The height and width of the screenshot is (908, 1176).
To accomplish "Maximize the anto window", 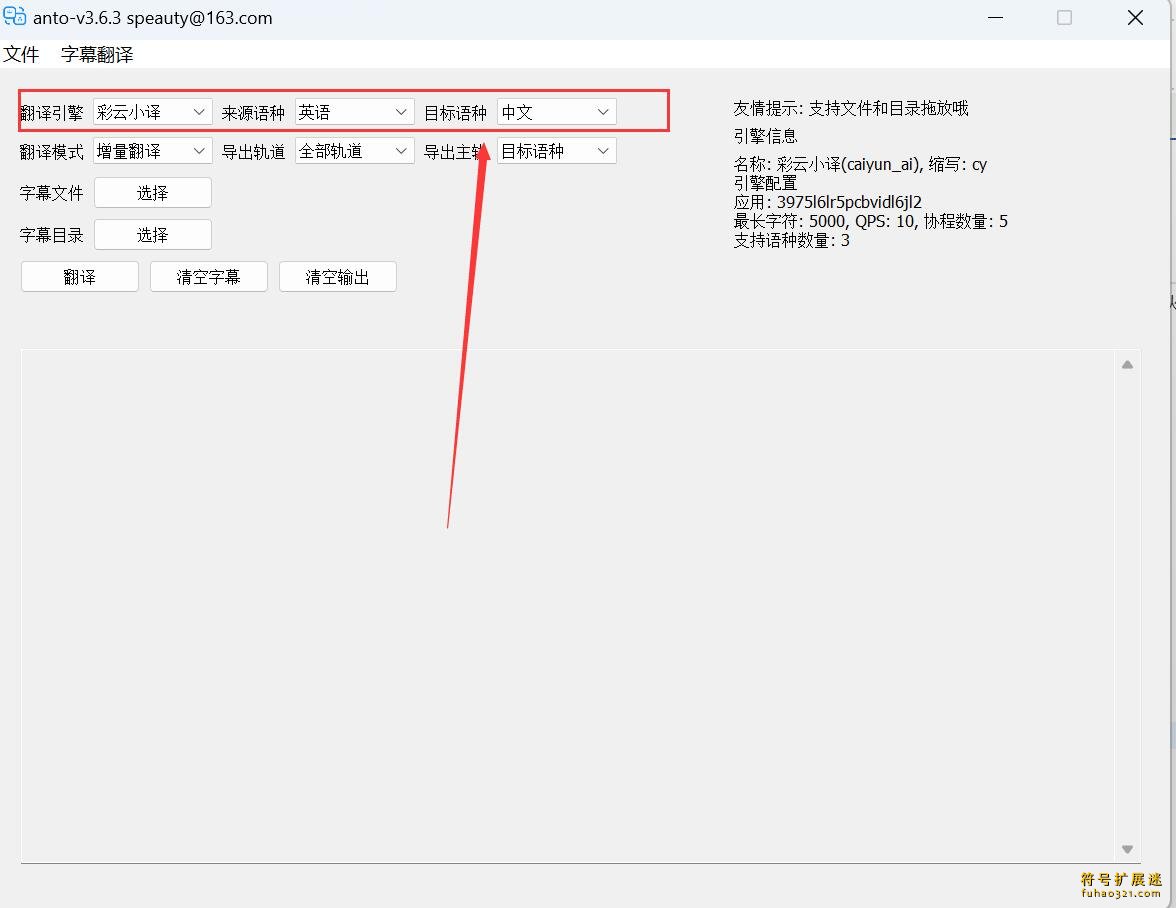I will point(1064,18).
